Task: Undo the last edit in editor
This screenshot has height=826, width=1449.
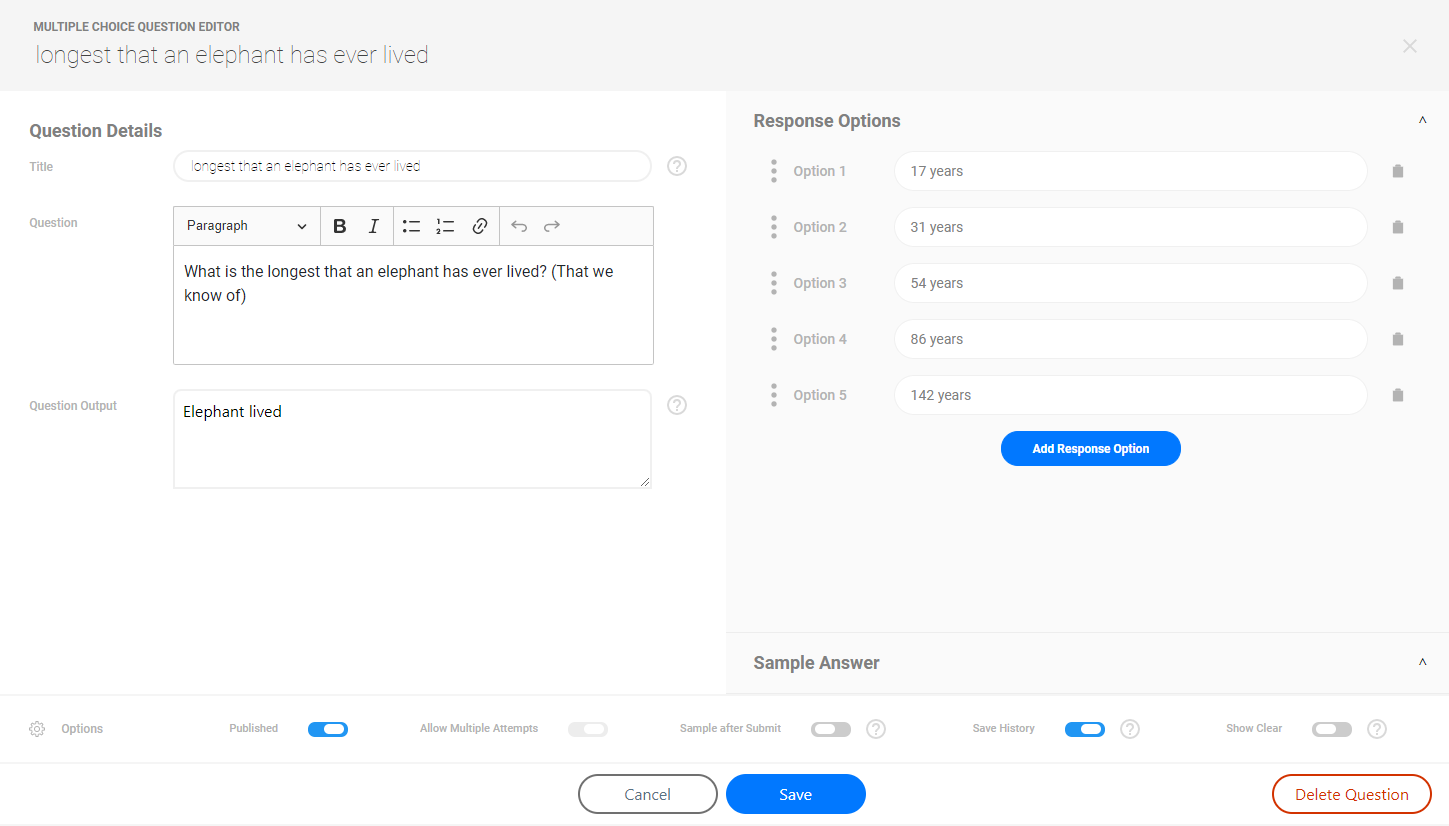Action: click(519, 226)
